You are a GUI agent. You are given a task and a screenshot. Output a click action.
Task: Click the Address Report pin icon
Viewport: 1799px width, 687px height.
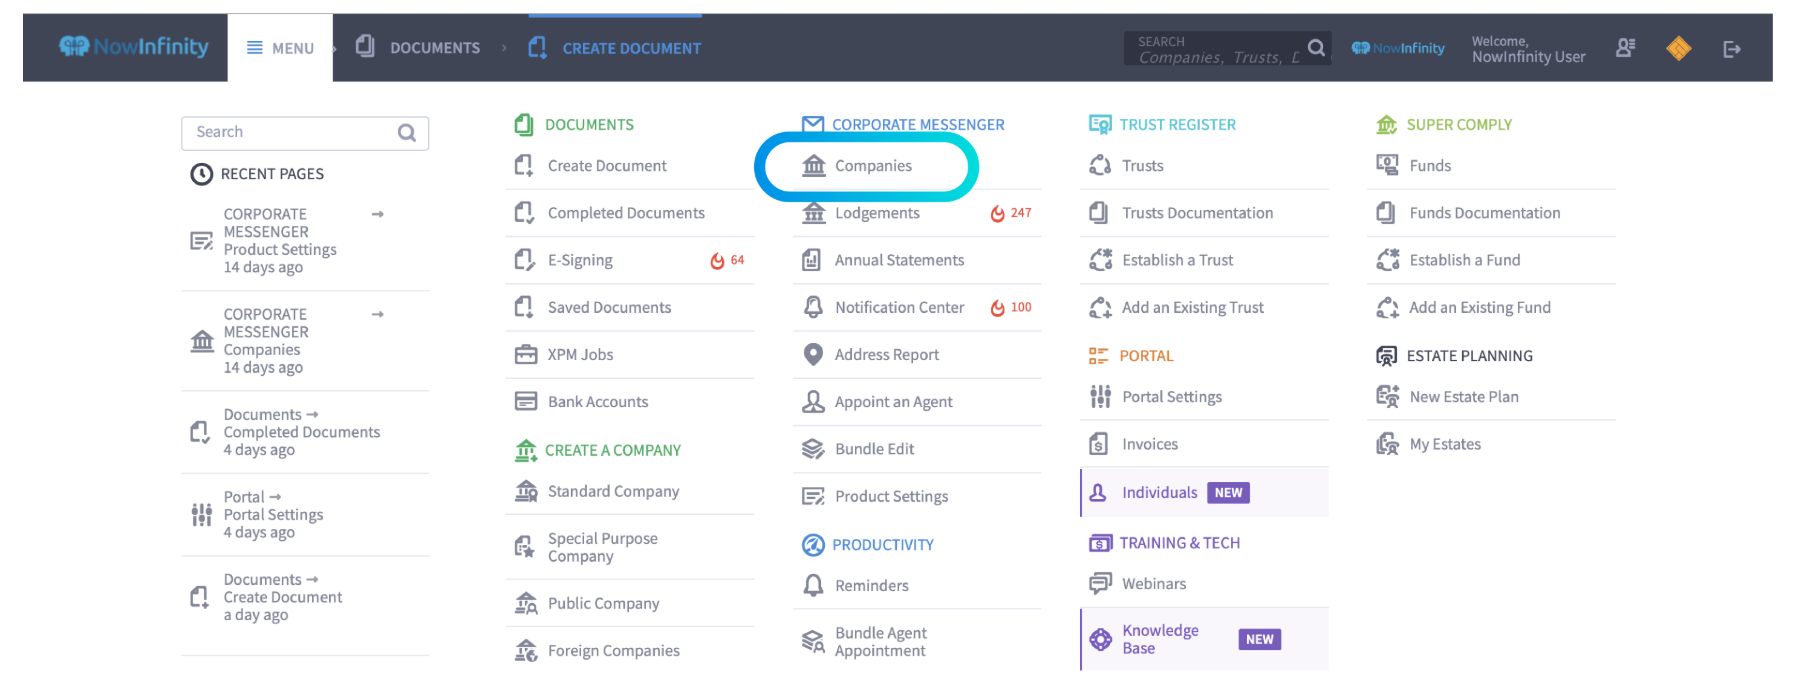click(x=814, y=355)
